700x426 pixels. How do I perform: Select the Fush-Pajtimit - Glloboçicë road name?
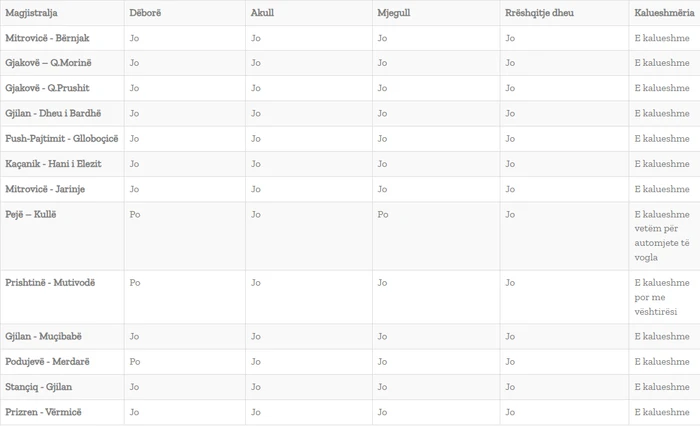coord(61,138)
